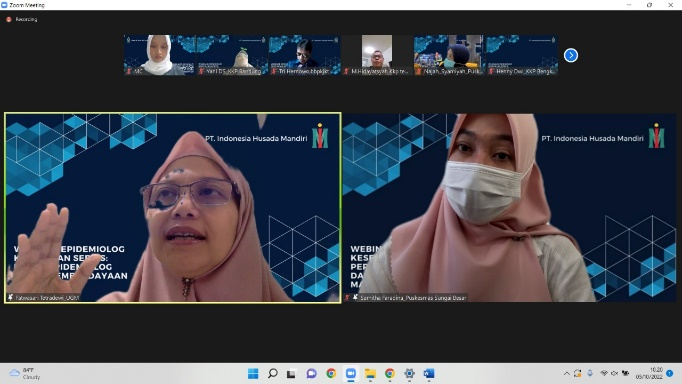Click the next participants arrow in gallery strip
This screenshot has height=384, width=682.
[x=571, y=55]
